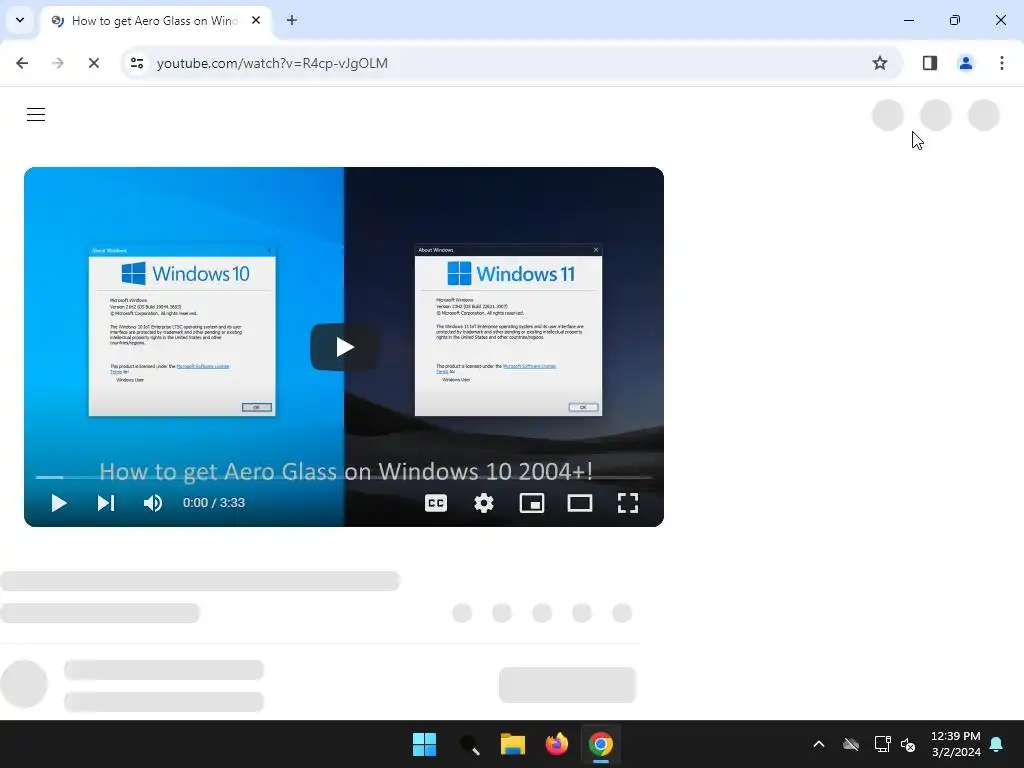Switch to theater mode

point(580,503)
